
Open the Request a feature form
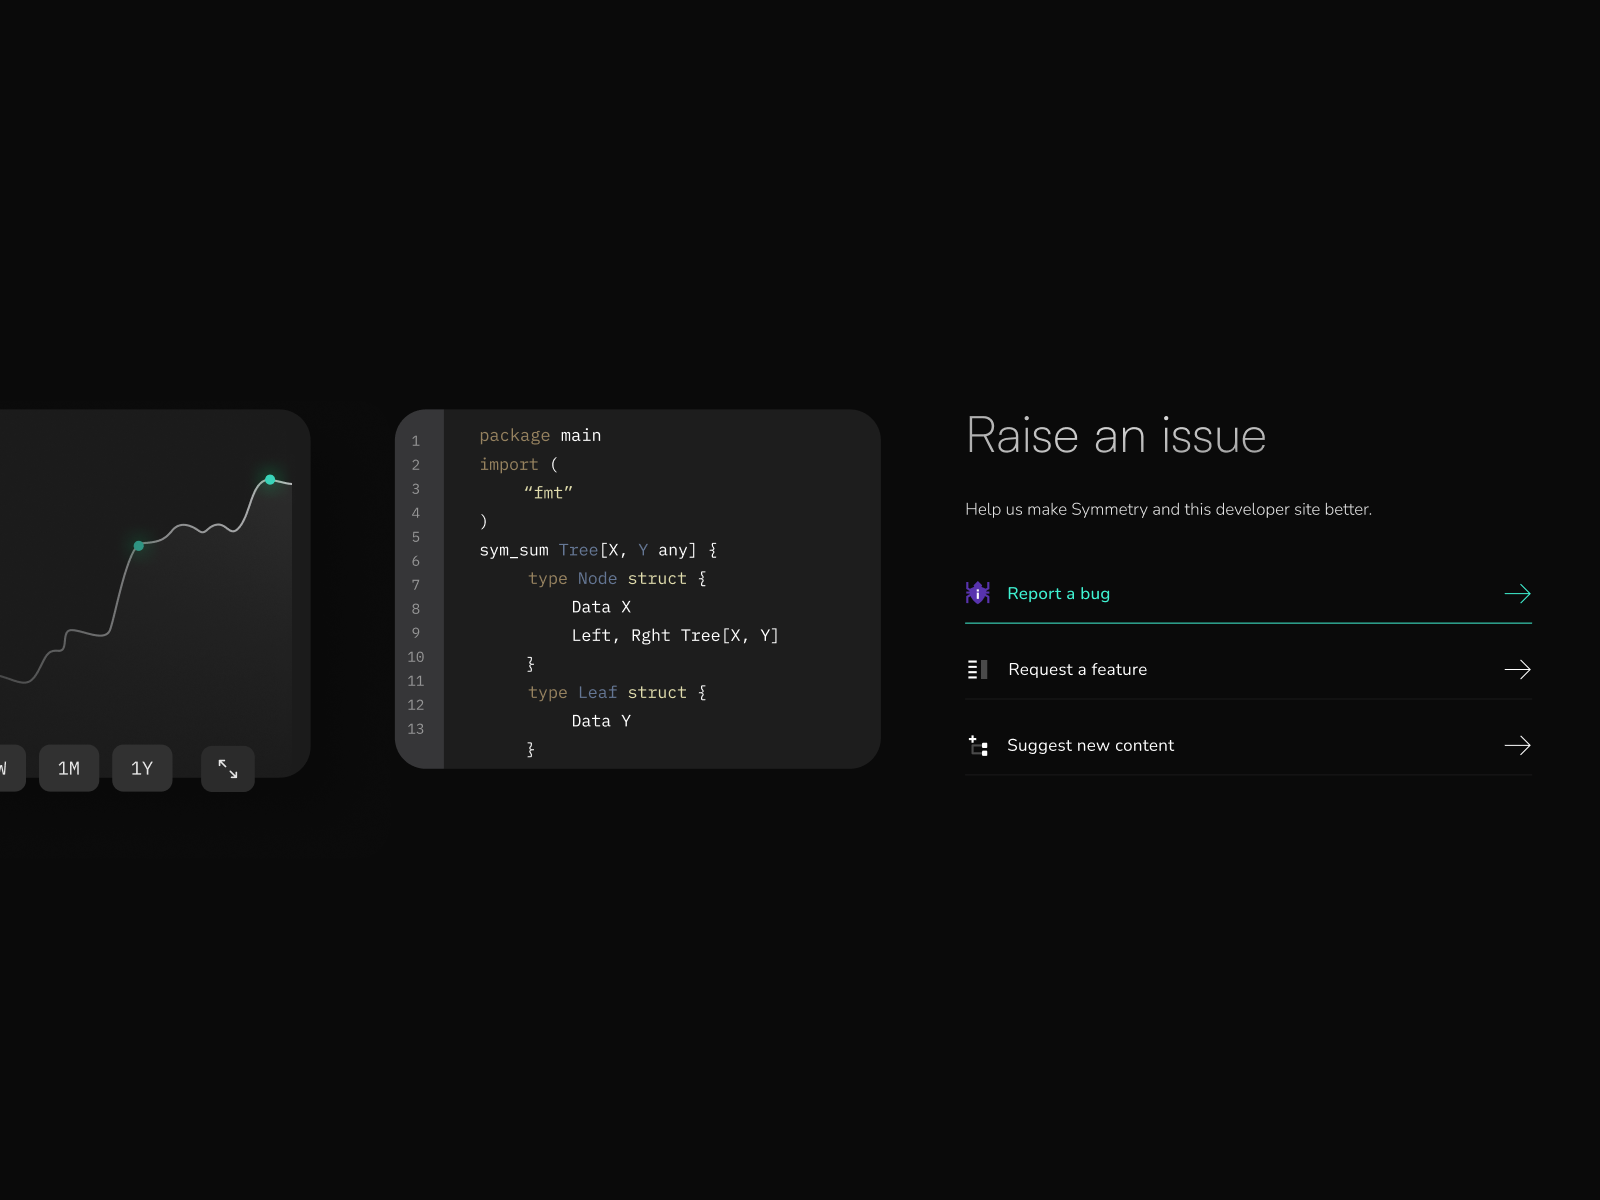point(1077,669)
